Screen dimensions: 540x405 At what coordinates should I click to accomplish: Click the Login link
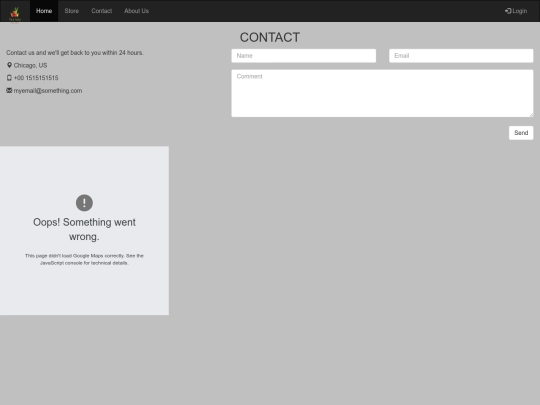pos(516,11)
